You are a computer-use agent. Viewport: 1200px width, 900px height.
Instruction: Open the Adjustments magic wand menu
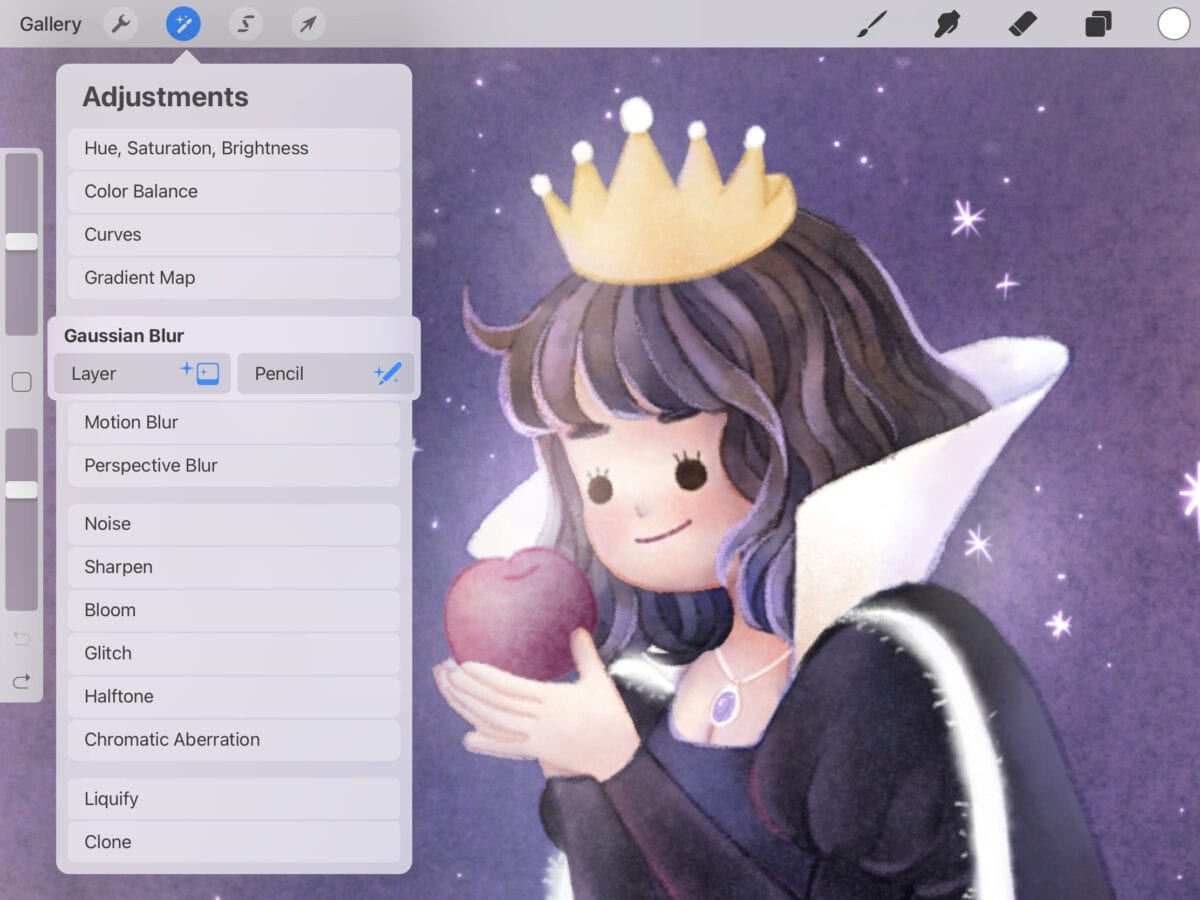tap(183, 24)
